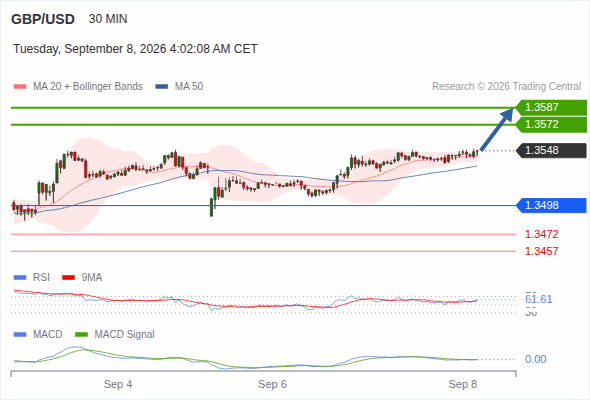Viewport: 590px width, 400px height.
Task: Click the RSI legend color marker
Action: pyautogui.click(x=20, y=278)
